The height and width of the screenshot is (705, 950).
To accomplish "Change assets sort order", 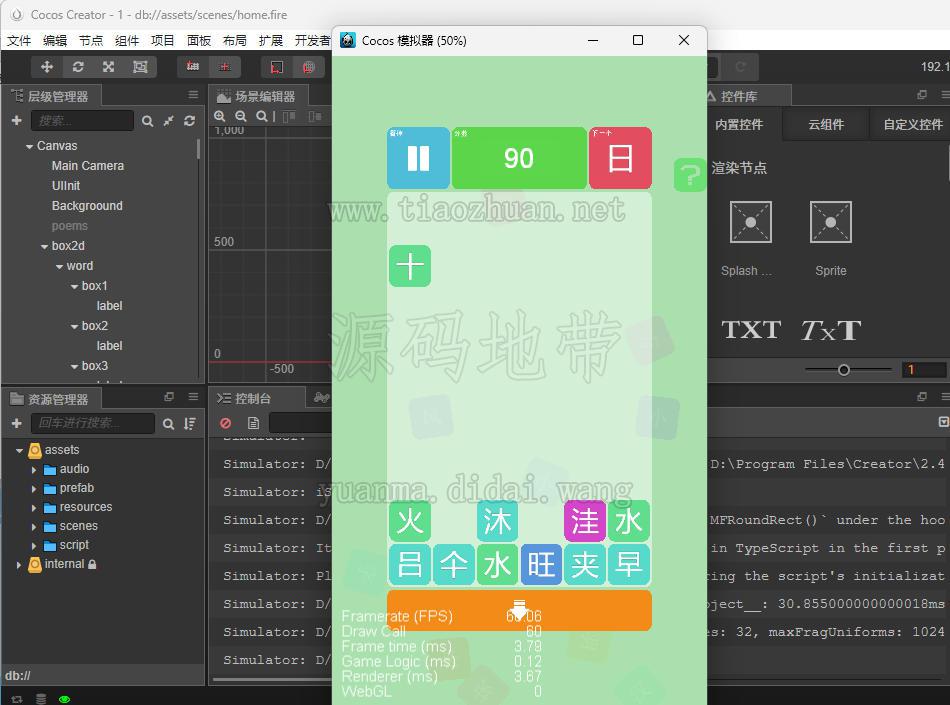I will pyautogui.click(x=190, y=424).
